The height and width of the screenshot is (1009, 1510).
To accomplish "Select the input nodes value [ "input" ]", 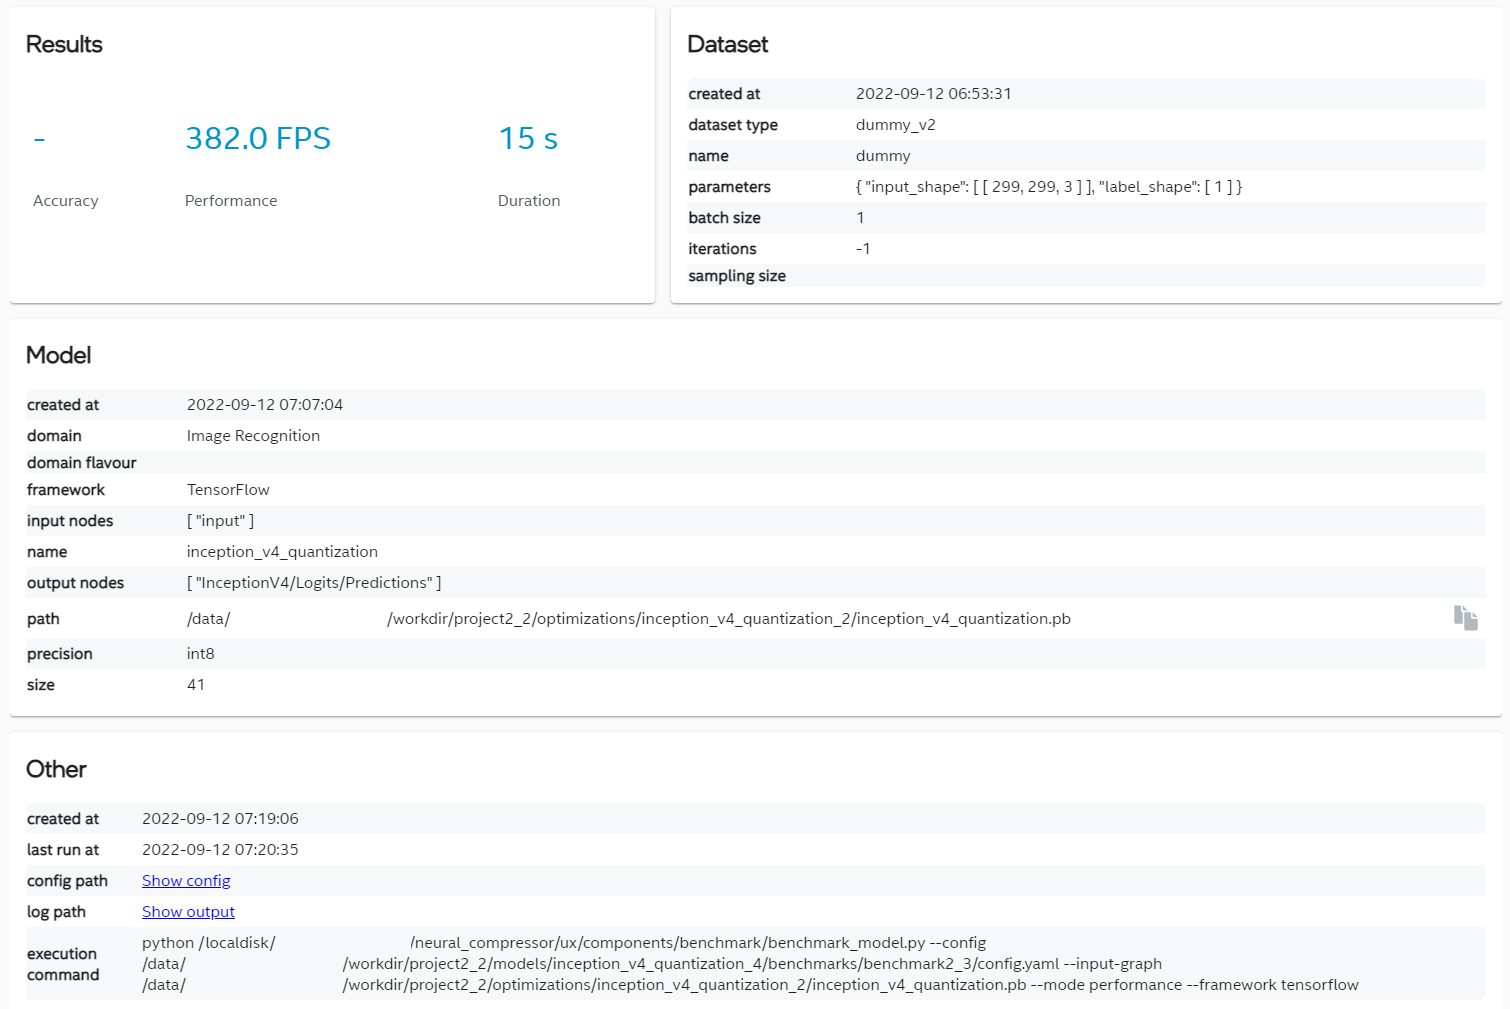I will 221,520.
